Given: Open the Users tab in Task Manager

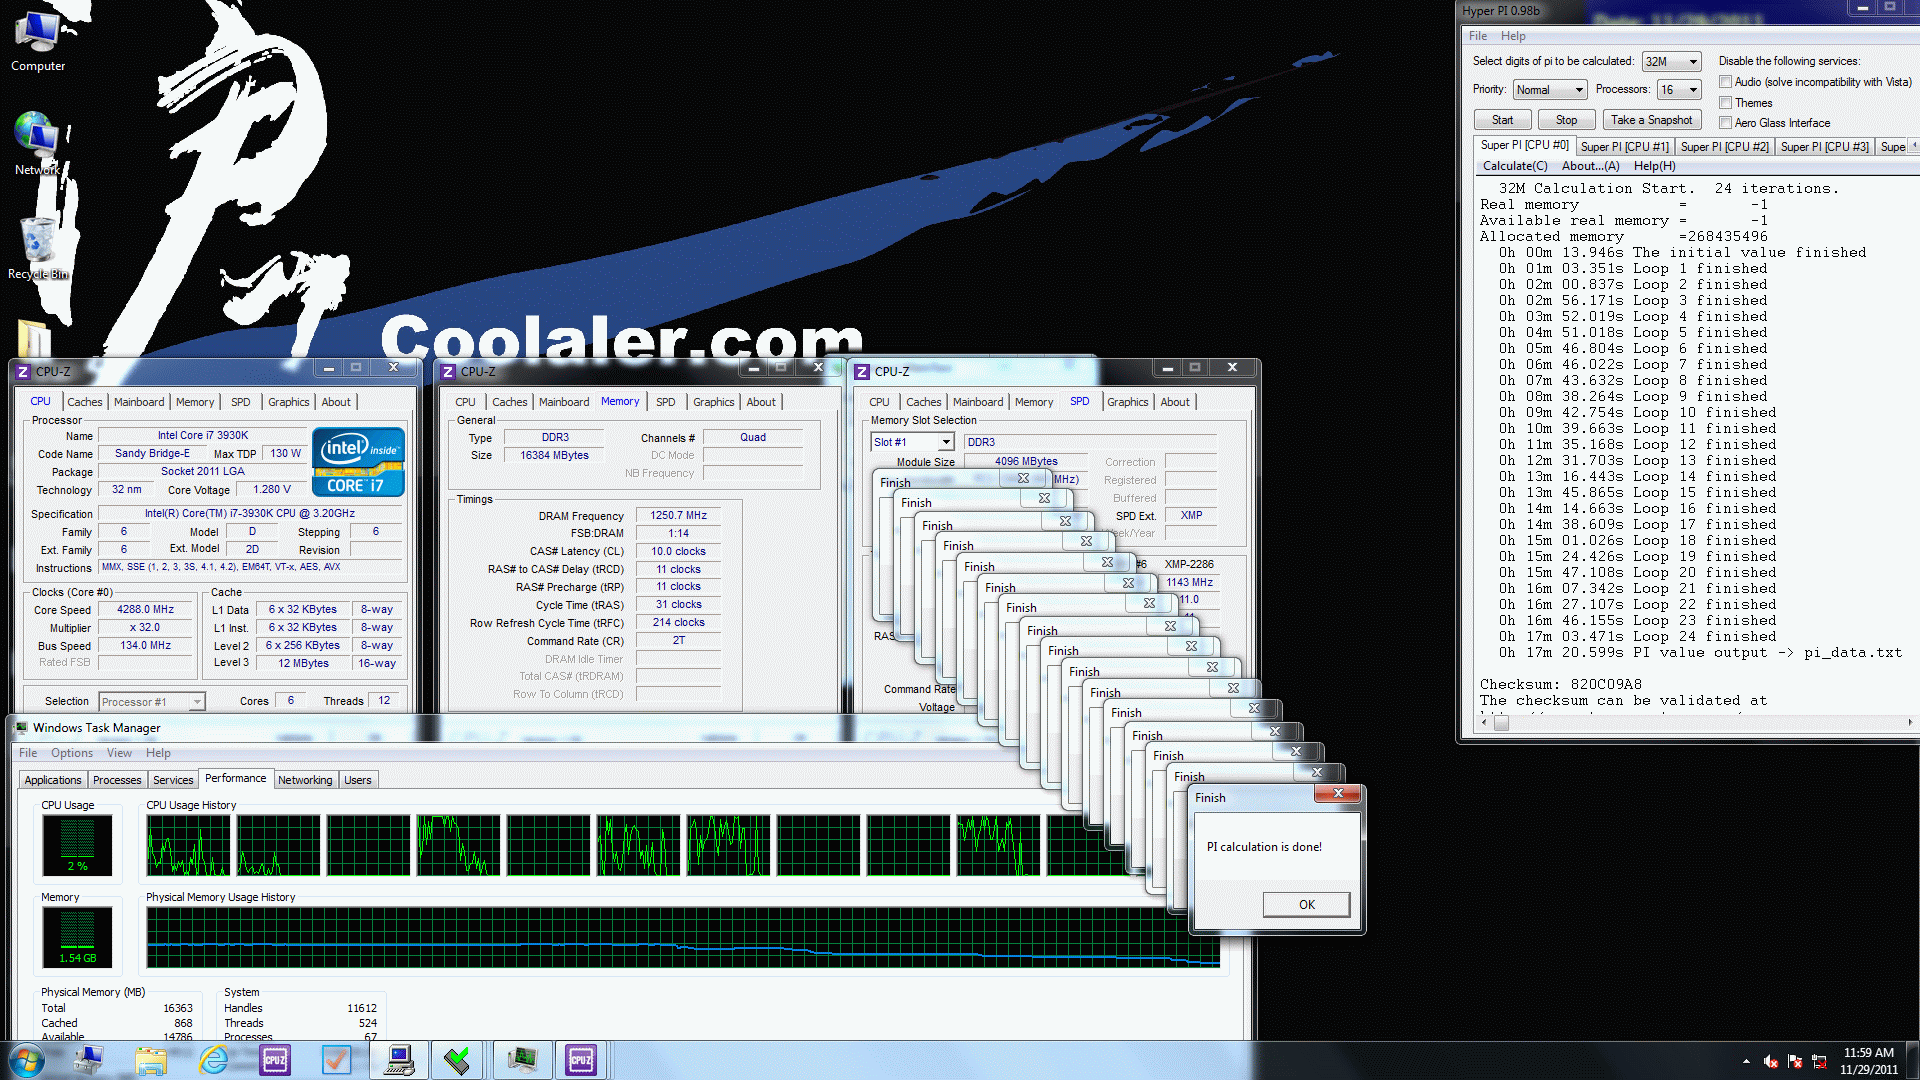Looking at the screenshot, I should 357,780.
